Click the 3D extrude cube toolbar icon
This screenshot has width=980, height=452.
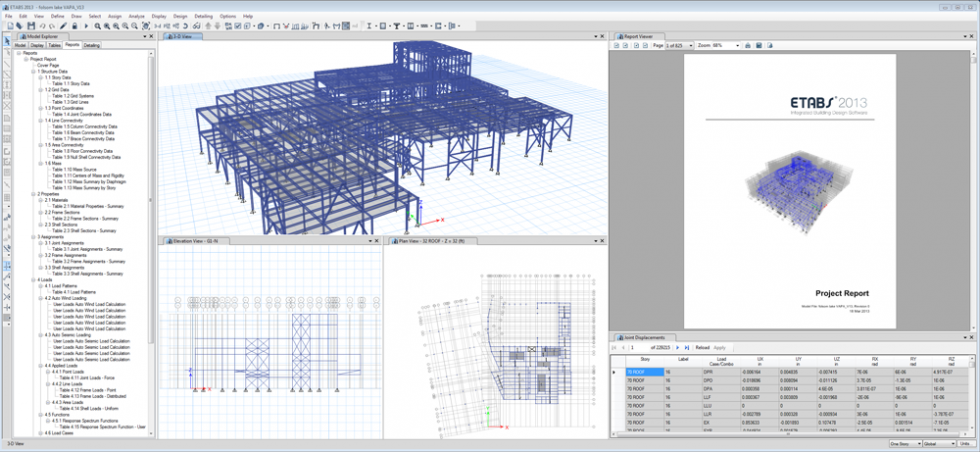tap(261, 26)
